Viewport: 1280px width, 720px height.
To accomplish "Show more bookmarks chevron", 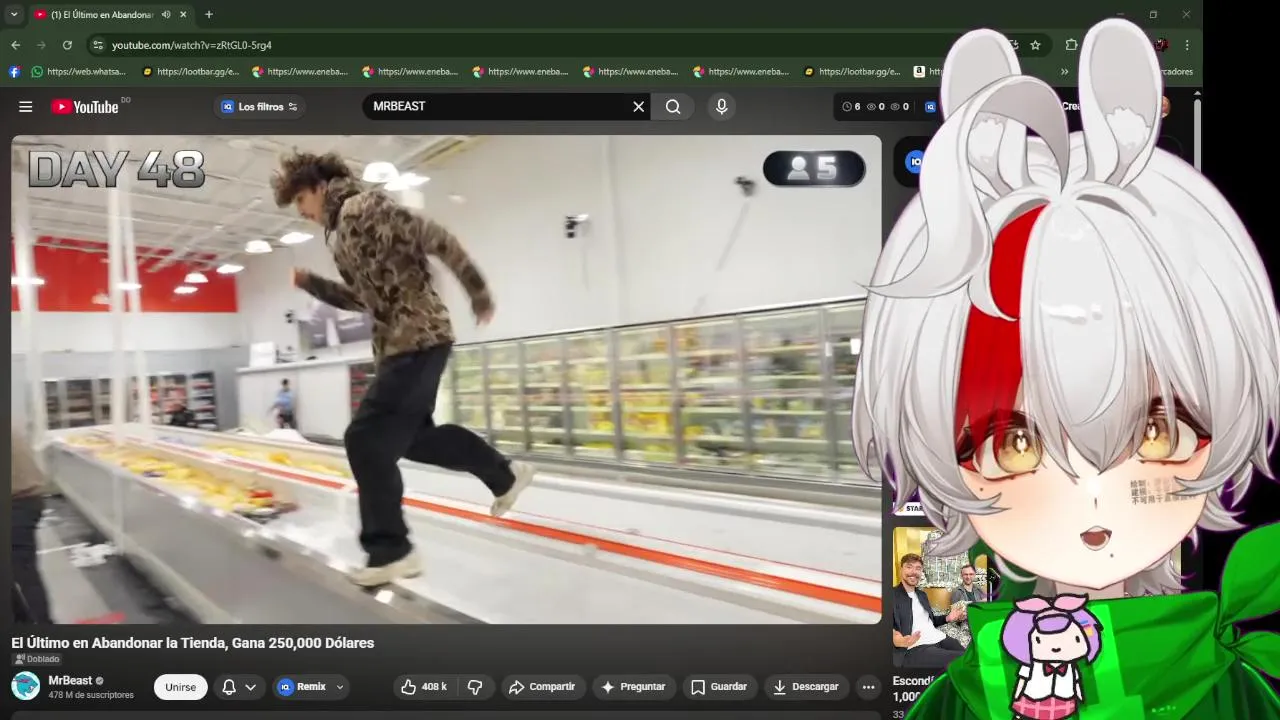I will pyautogui.click(x=1064, y=72).
